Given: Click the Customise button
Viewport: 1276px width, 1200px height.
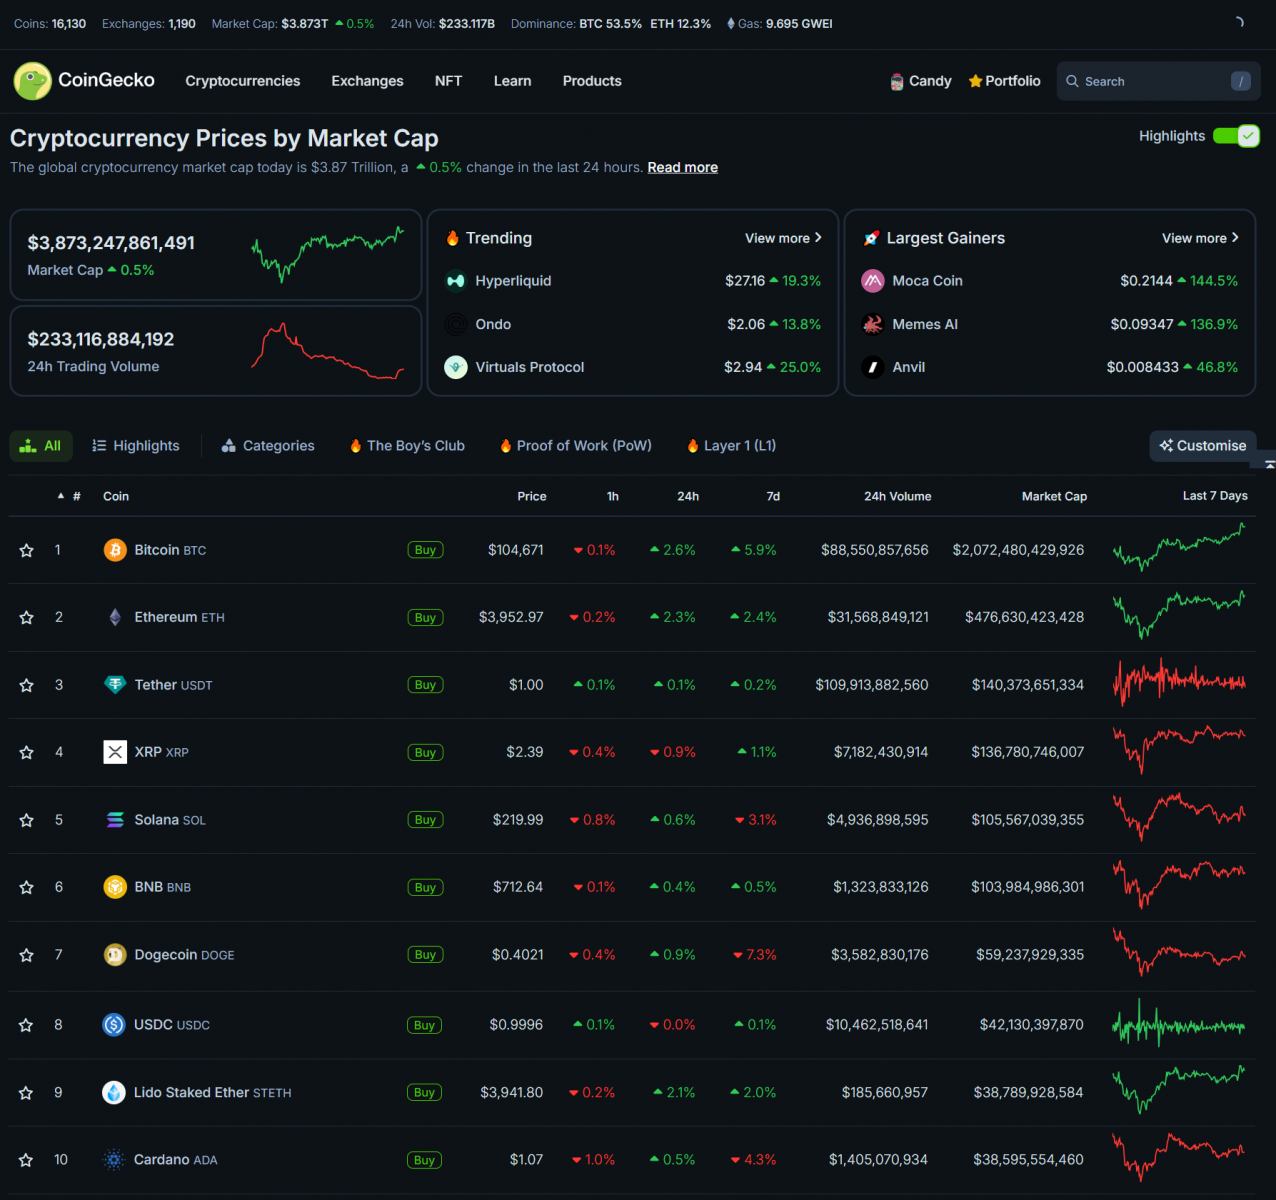Looking at the screenshot, I should click(1203, 446).
